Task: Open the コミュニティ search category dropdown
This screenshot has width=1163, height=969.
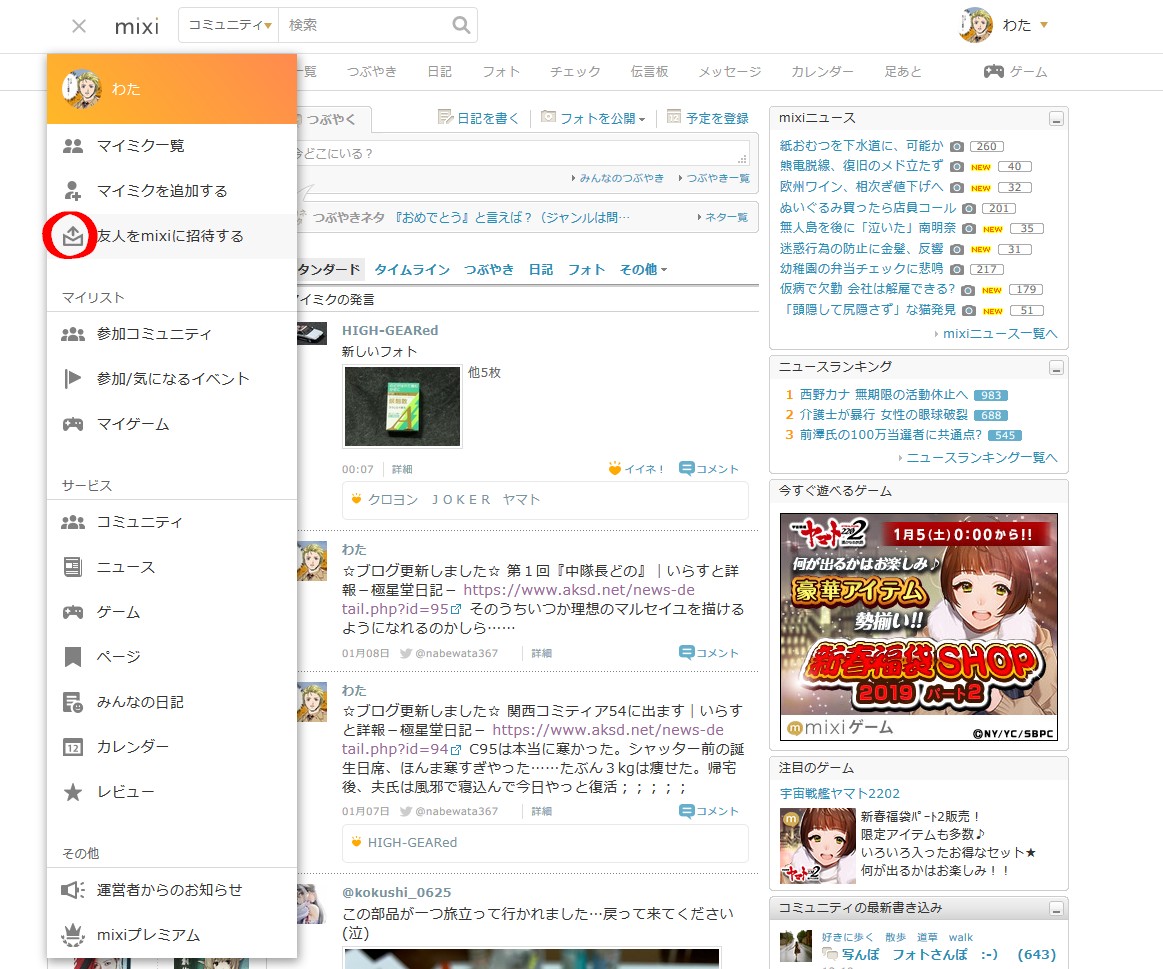Action: click(x=228, y=25)
